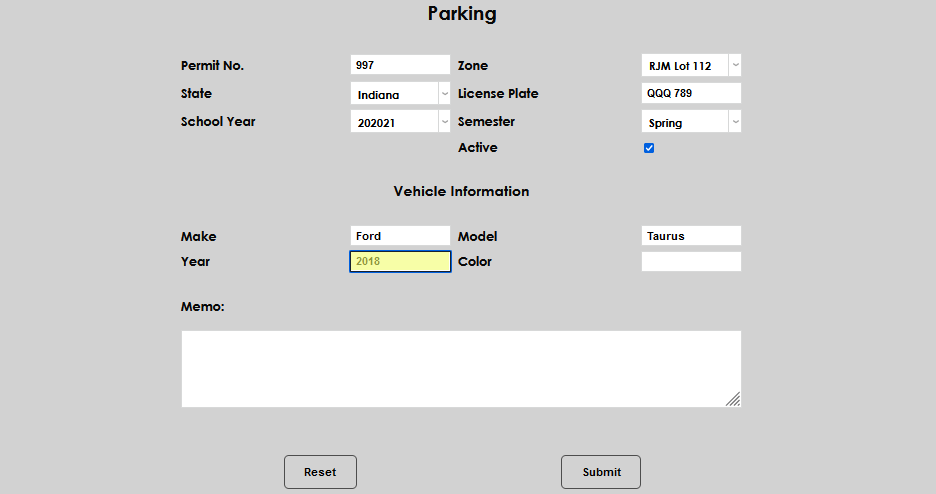Image resolution: width=936 pixels, height=494 pixels.
Task: Grab the Memo textarea resize handle
Action: [x=734, y=400]
